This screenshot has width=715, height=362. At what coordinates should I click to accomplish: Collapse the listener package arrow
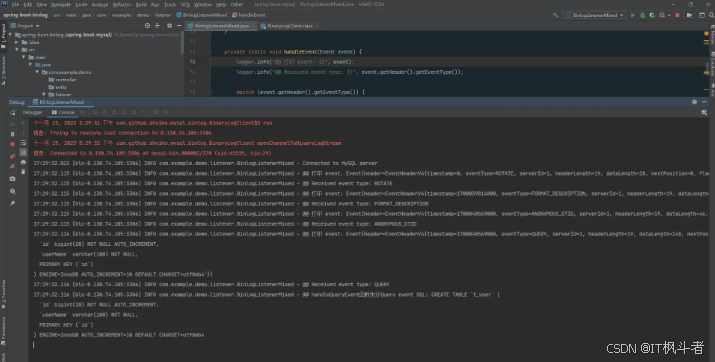[44, 94]
